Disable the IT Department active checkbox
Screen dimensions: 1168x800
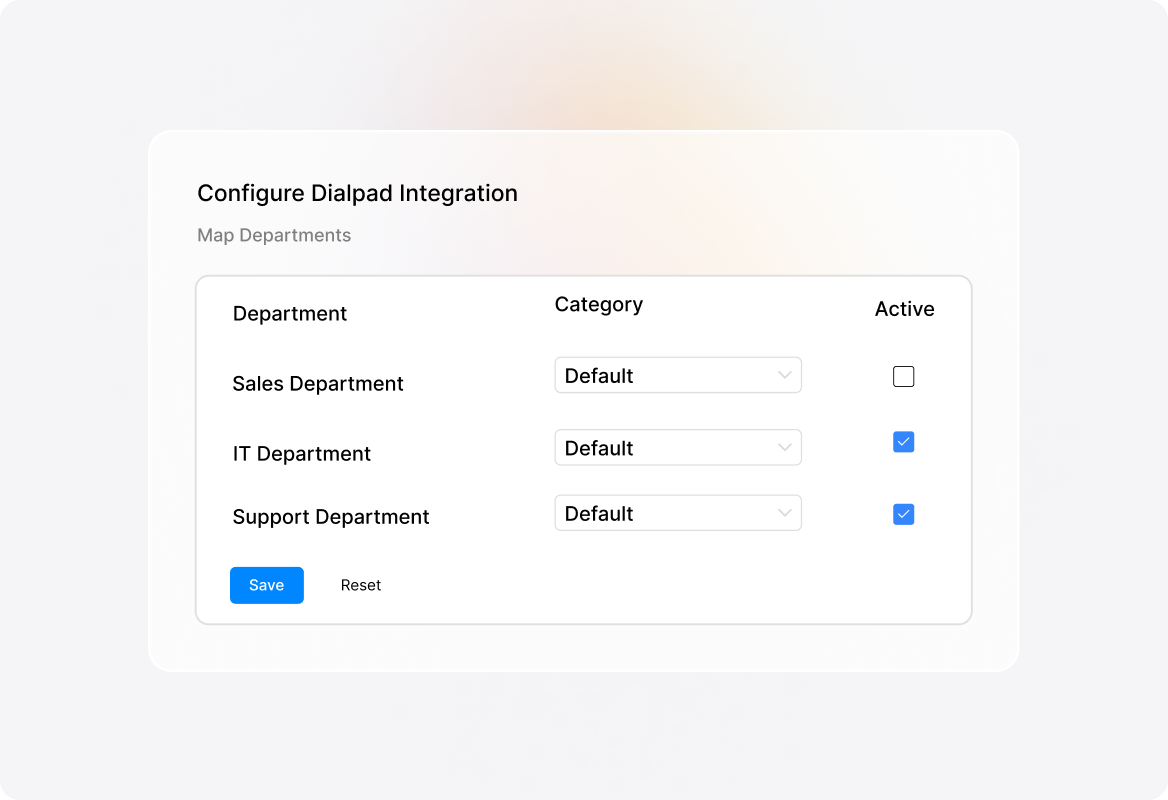(903, 442)
